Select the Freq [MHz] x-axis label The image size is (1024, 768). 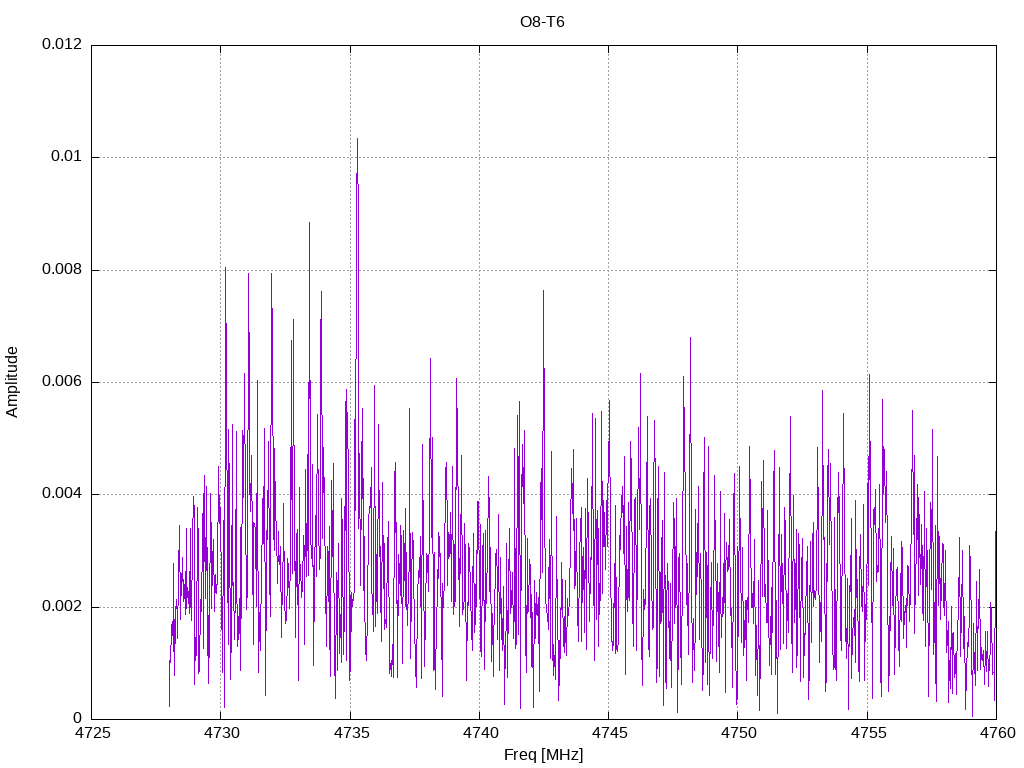[x=543, y=755]
